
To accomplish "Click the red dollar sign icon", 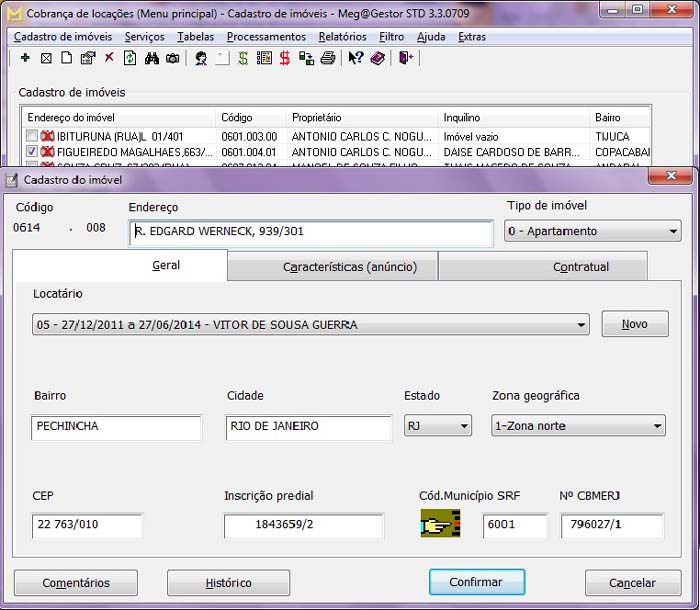I will 285,59.
